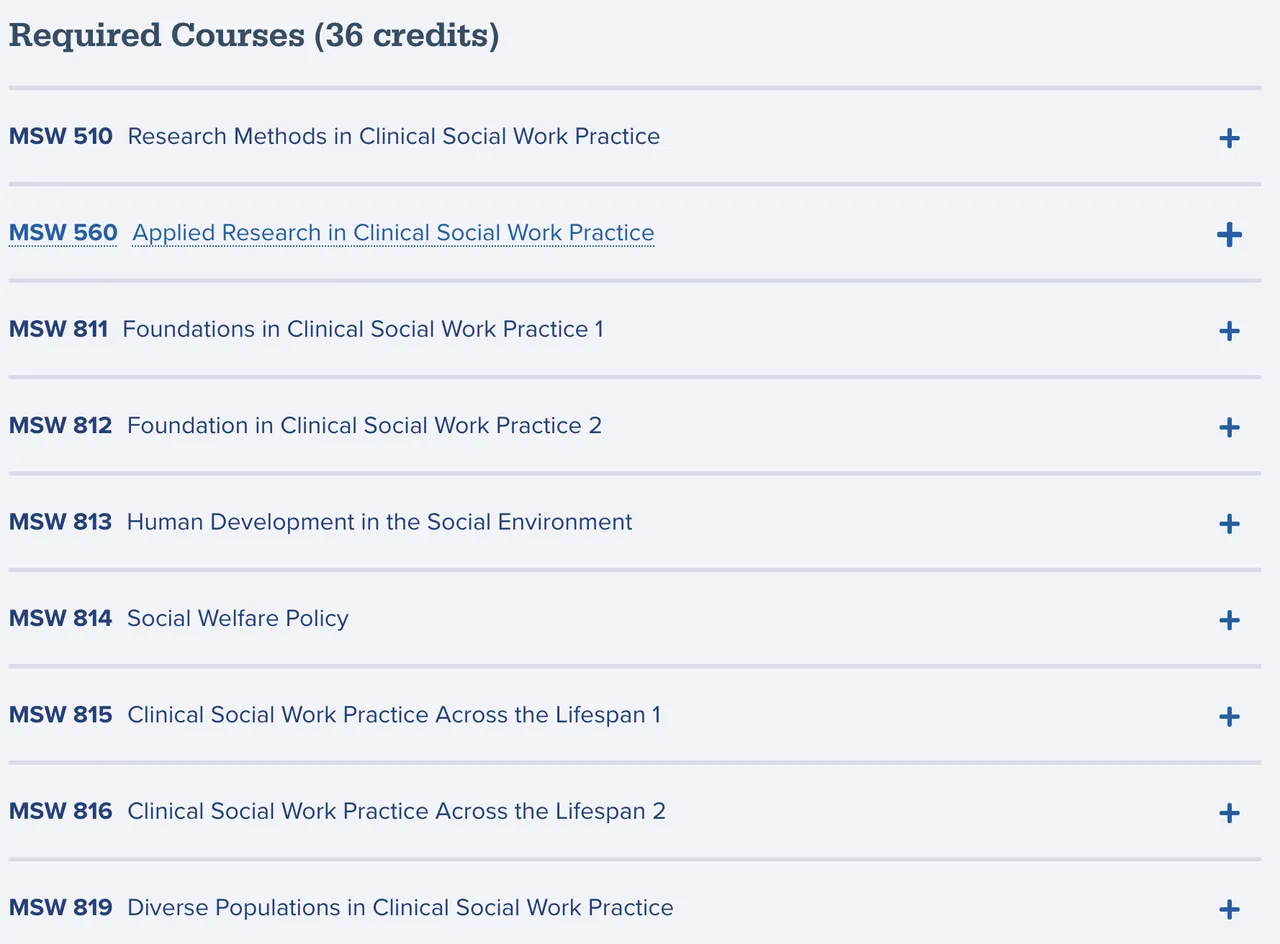Viewport: 1280px width, 944px height.
Task: Expand Foundations in Clinical Social Work Practice 1
Action: (x=362, y=329)
